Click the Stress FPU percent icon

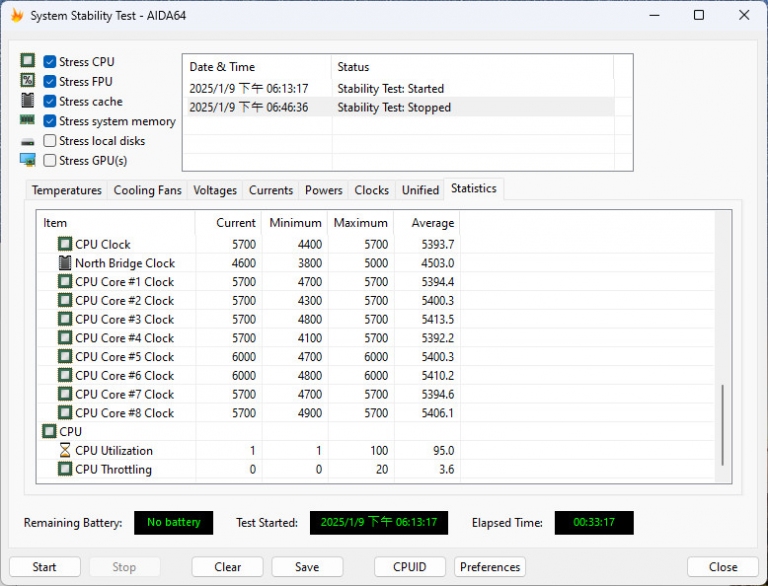point(27,80)
